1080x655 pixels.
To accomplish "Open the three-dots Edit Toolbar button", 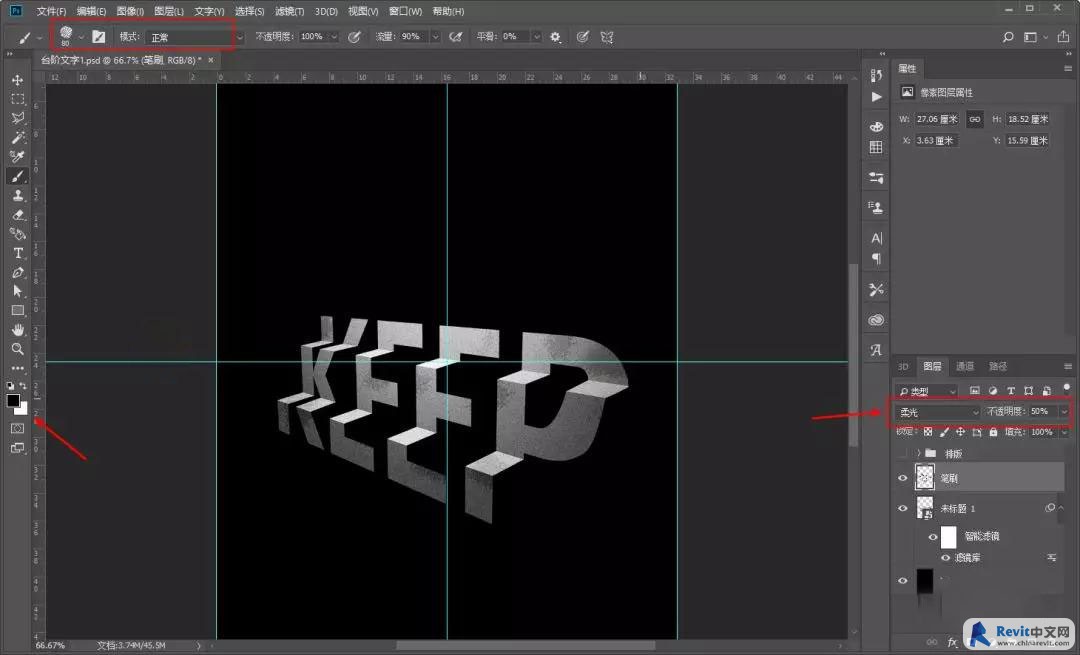I will [x=18, y=368].
